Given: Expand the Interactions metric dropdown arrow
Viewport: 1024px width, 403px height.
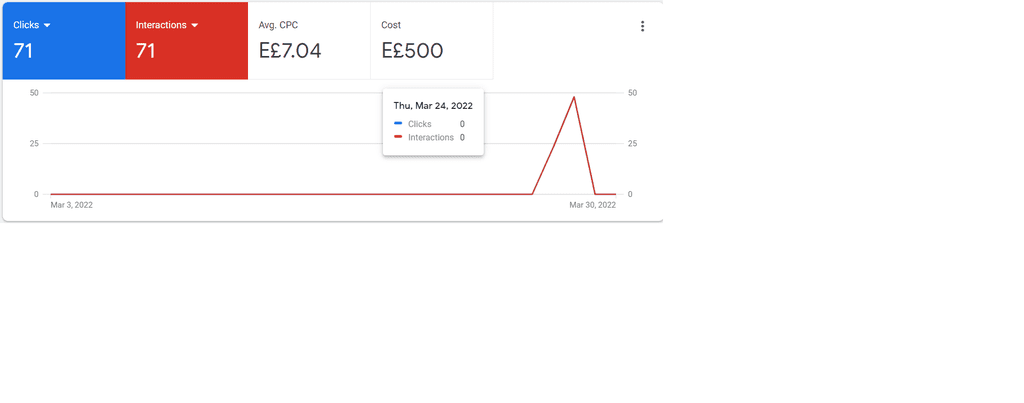Looking at the screenshot, I should pyautogui.click(x=194, y=25).
